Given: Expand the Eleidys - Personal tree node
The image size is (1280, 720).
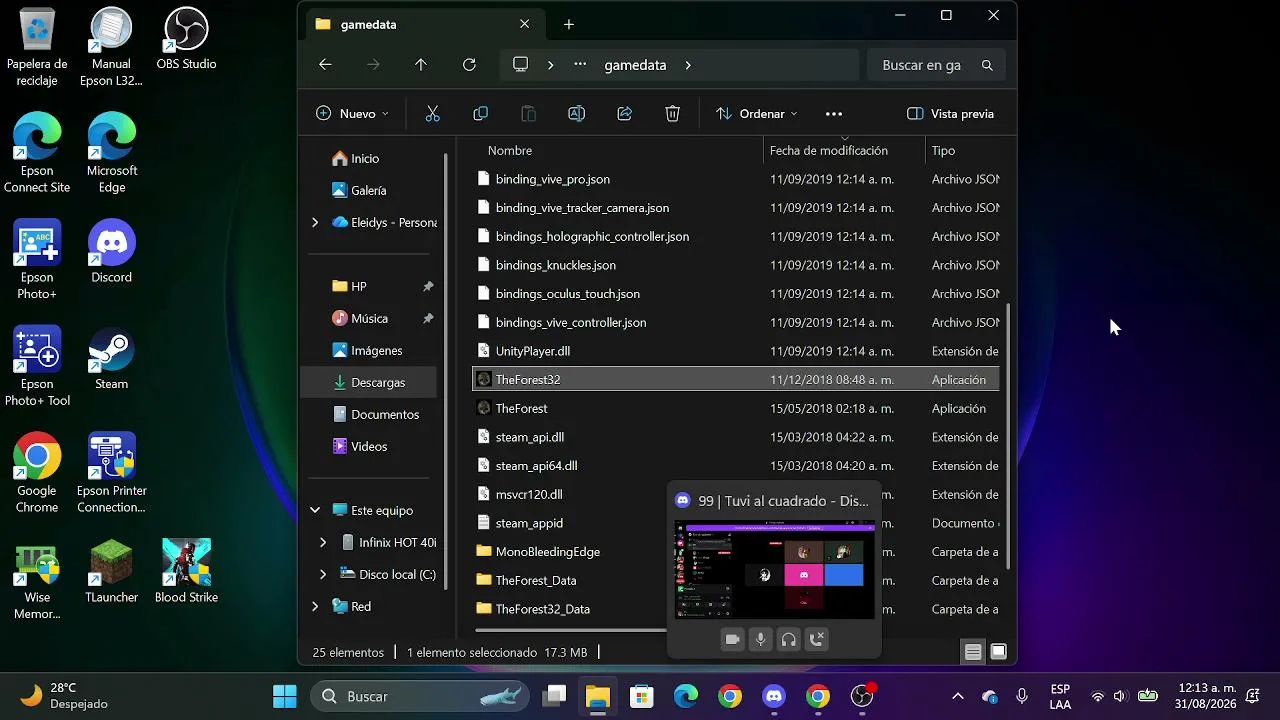Looking at the screenshot, I should coord(315,222).
